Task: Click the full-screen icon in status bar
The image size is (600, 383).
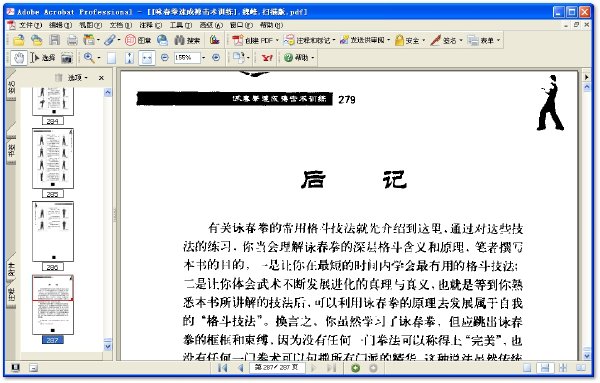Action: coord(15,368)
